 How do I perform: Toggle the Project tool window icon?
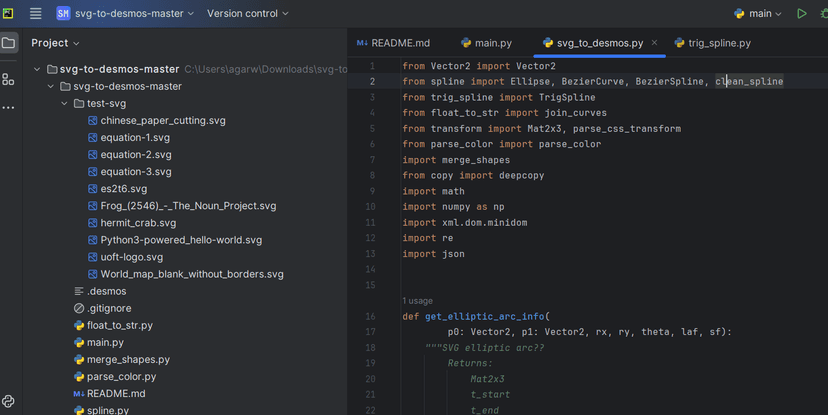pyautogui.click(x=9, y=43)
